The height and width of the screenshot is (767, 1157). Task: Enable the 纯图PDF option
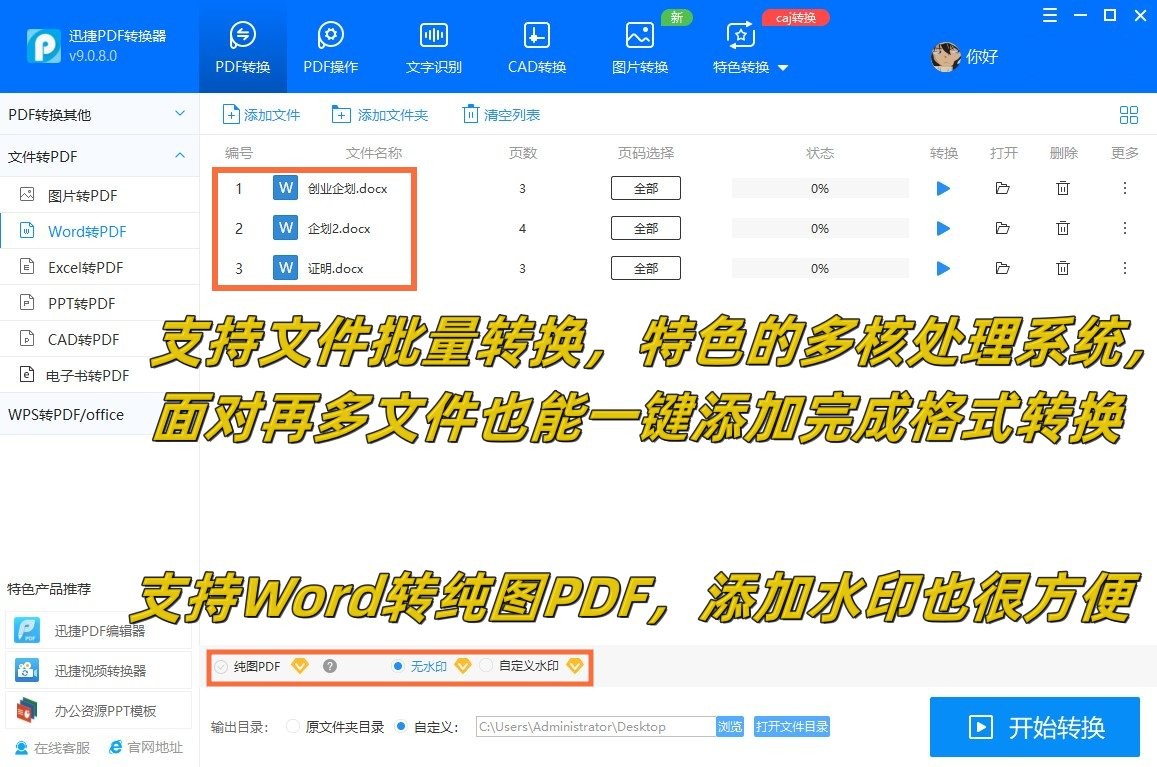221,667
